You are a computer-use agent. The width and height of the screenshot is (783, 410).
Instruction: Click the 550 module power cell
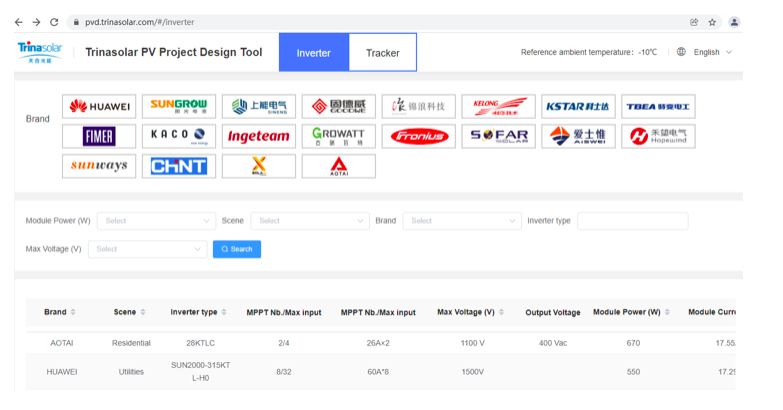point(633,372)
